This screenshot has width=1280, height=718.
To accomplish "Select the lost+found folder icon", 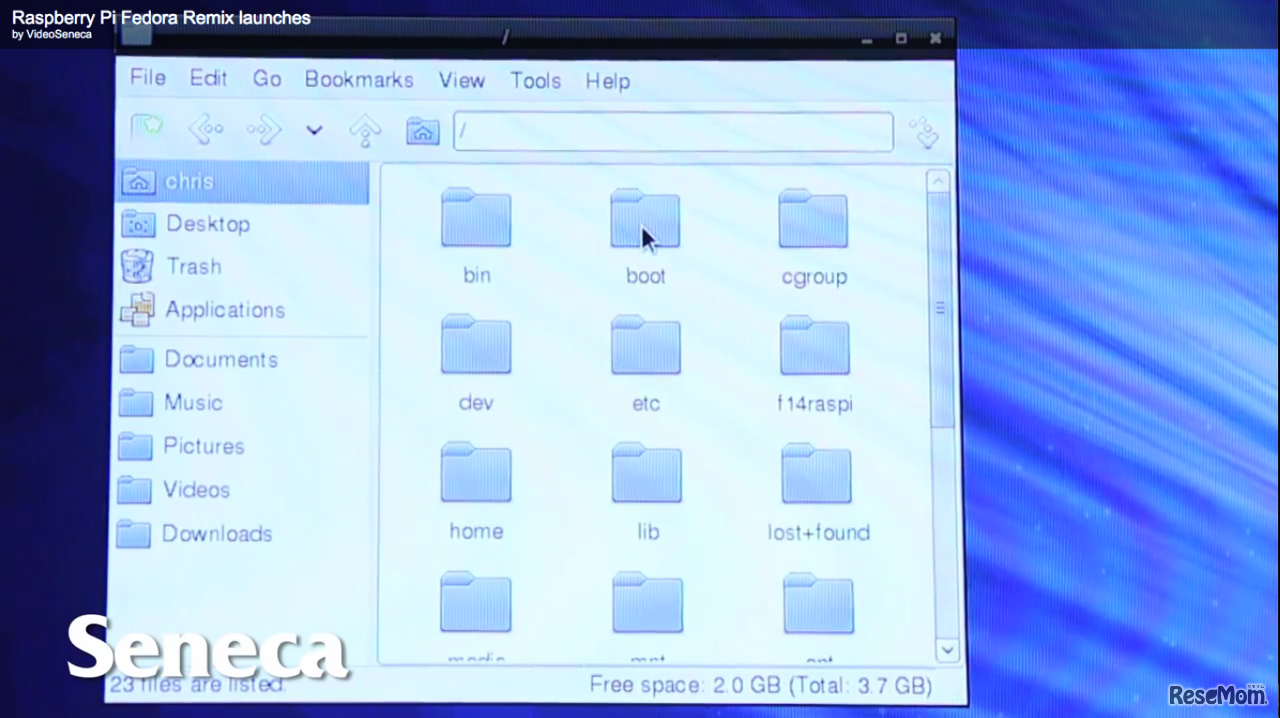I will point(817,473).
